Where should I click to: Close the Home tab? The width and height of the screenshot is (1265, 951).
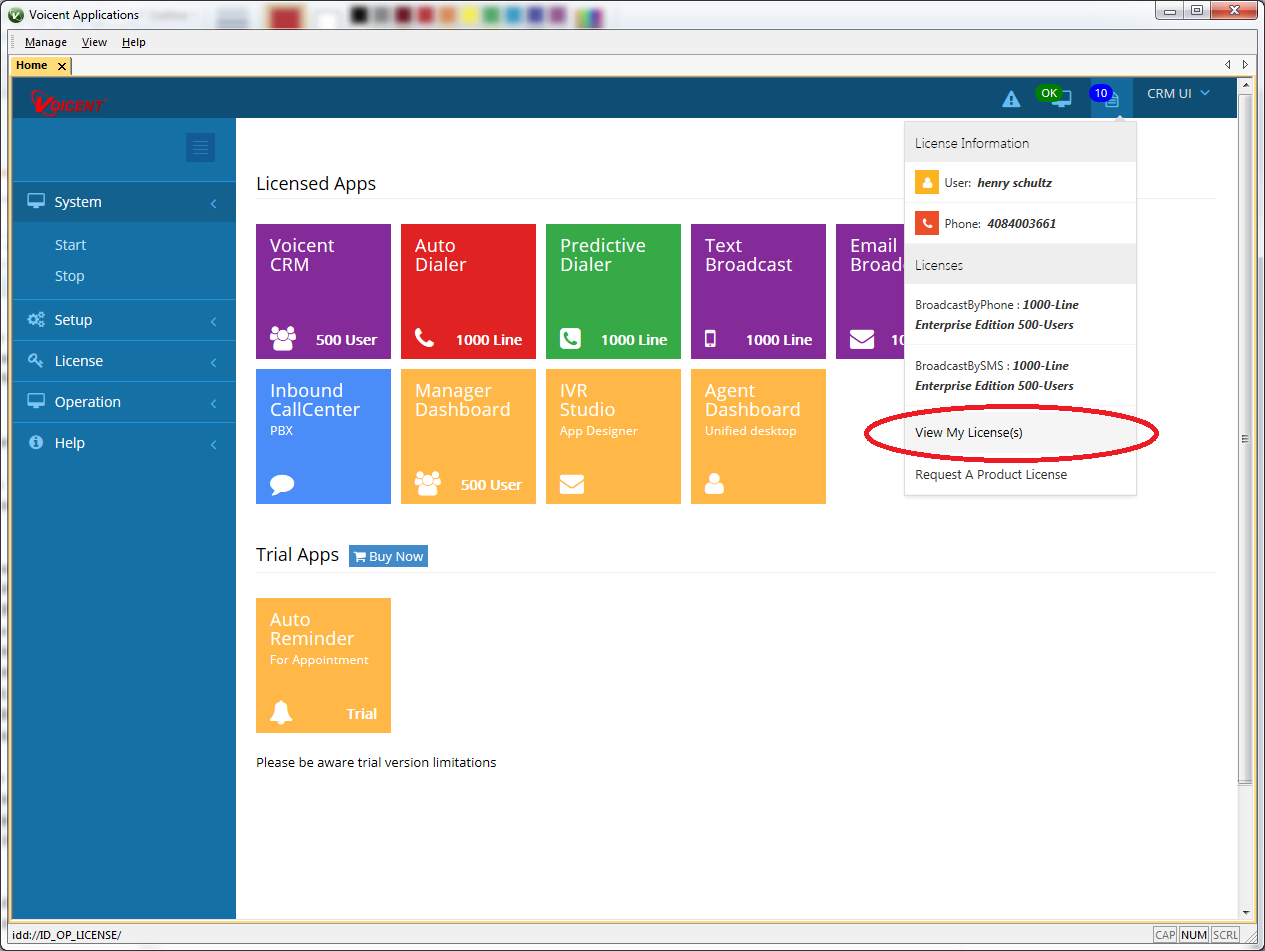coord(61,66)
